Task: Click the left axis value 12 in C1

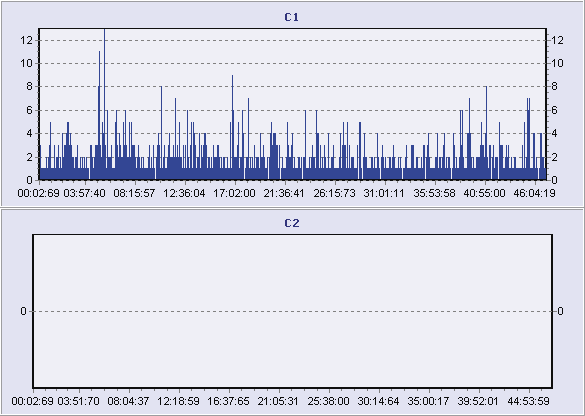Action: [27, 40]
